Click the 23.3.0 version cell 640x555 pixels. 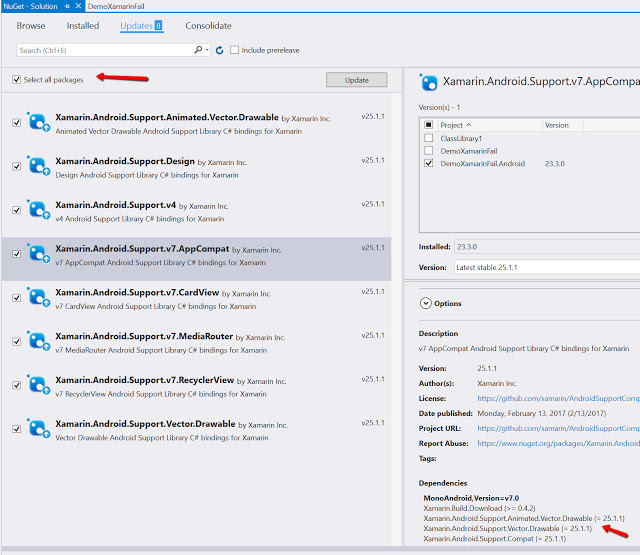click(x=555, y=163)
